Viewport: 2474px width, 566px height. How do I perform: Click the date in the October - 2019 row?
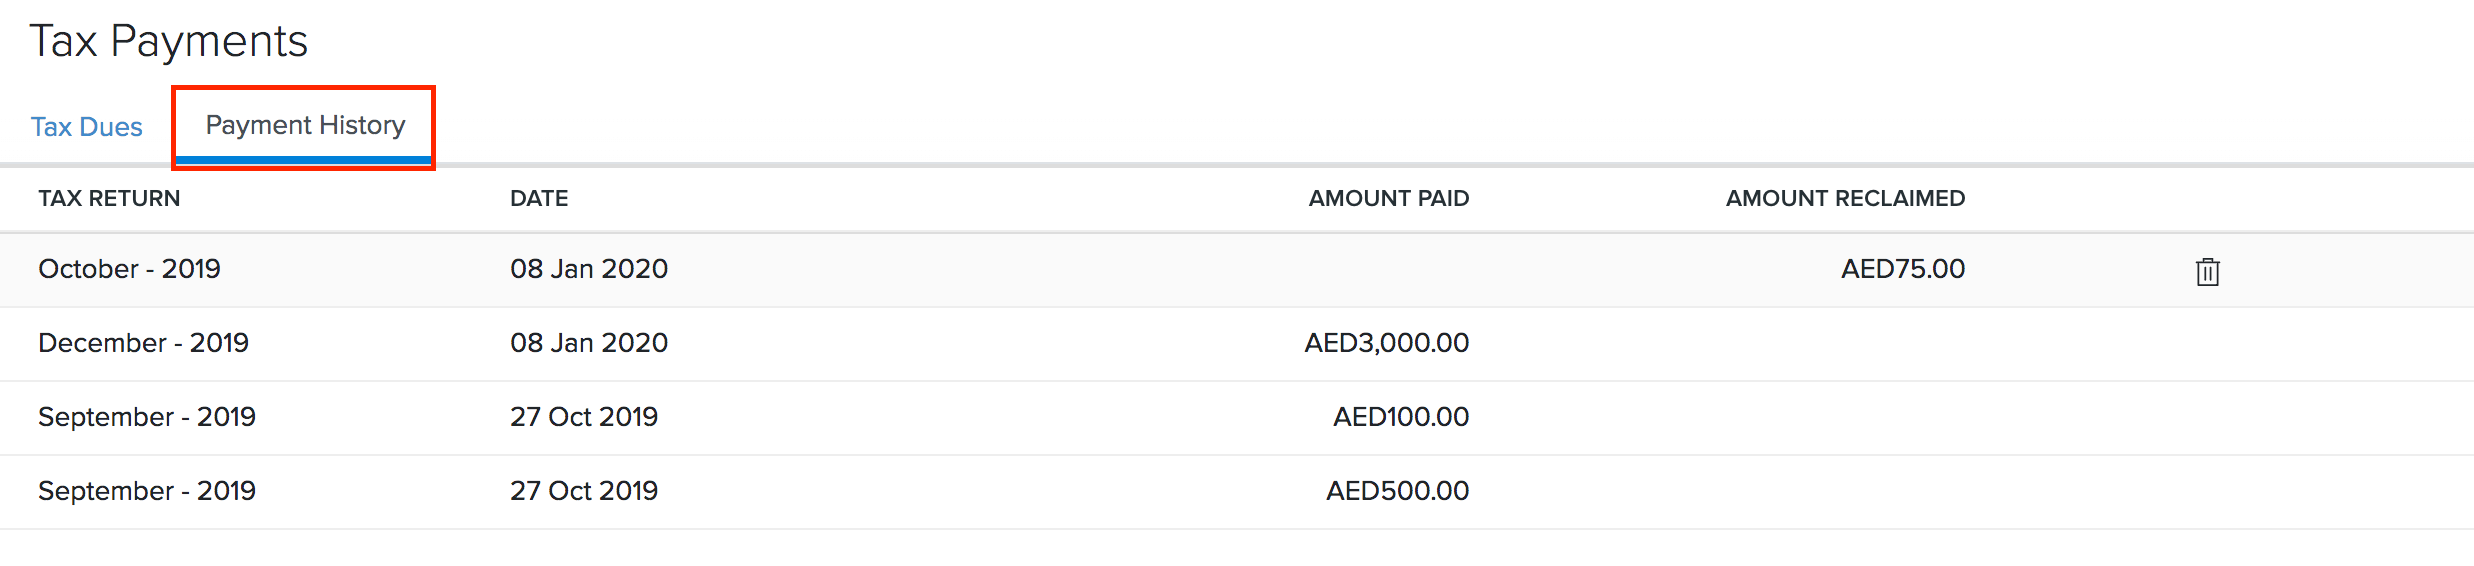tap(589, 269)
